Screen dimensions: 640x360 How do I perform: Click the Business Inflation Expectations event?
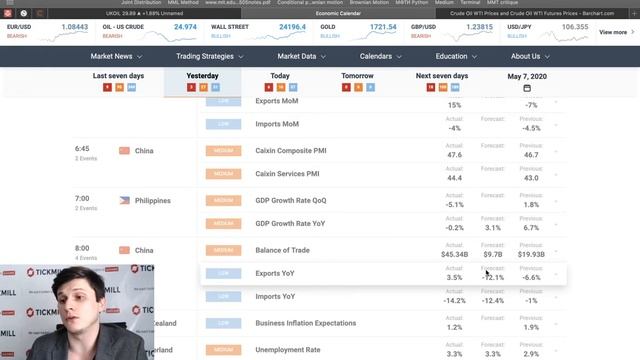[306, 323]
